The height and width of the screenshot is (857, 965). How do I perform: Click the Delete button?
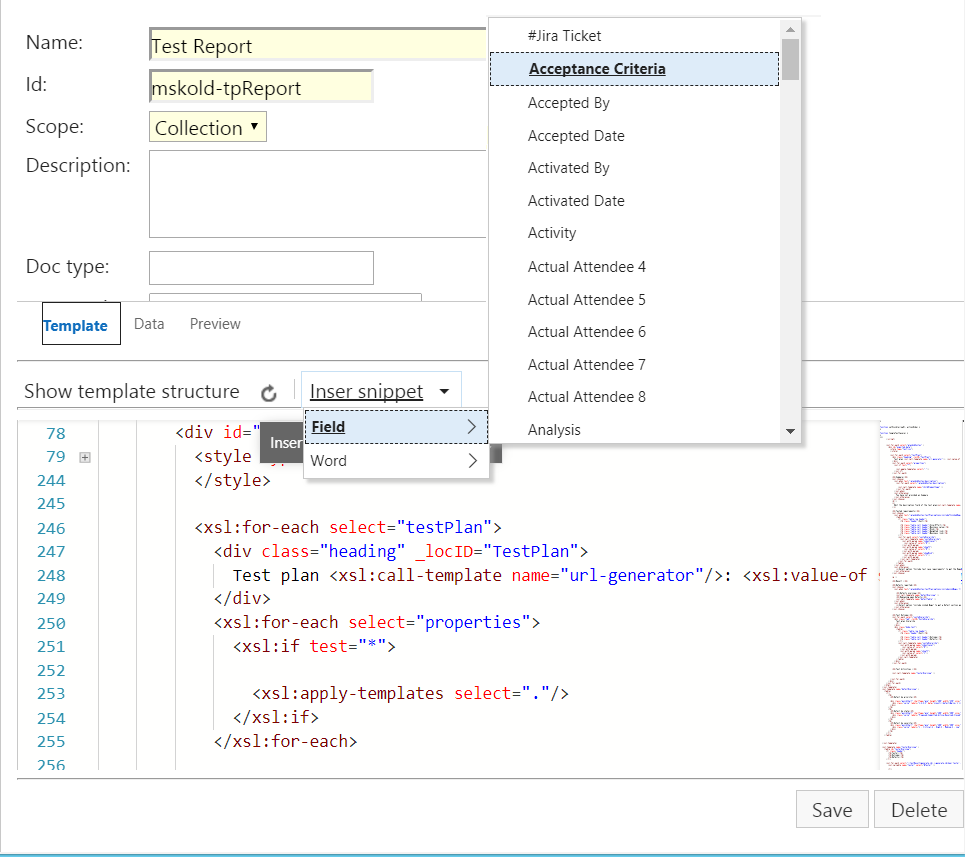coord(918,810)
